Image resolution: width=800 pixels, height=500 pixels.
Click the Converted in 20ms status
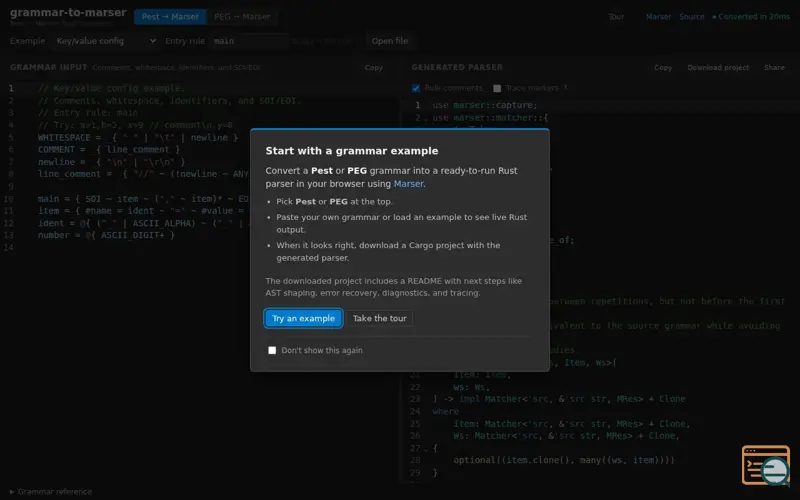tap(751, 17)
